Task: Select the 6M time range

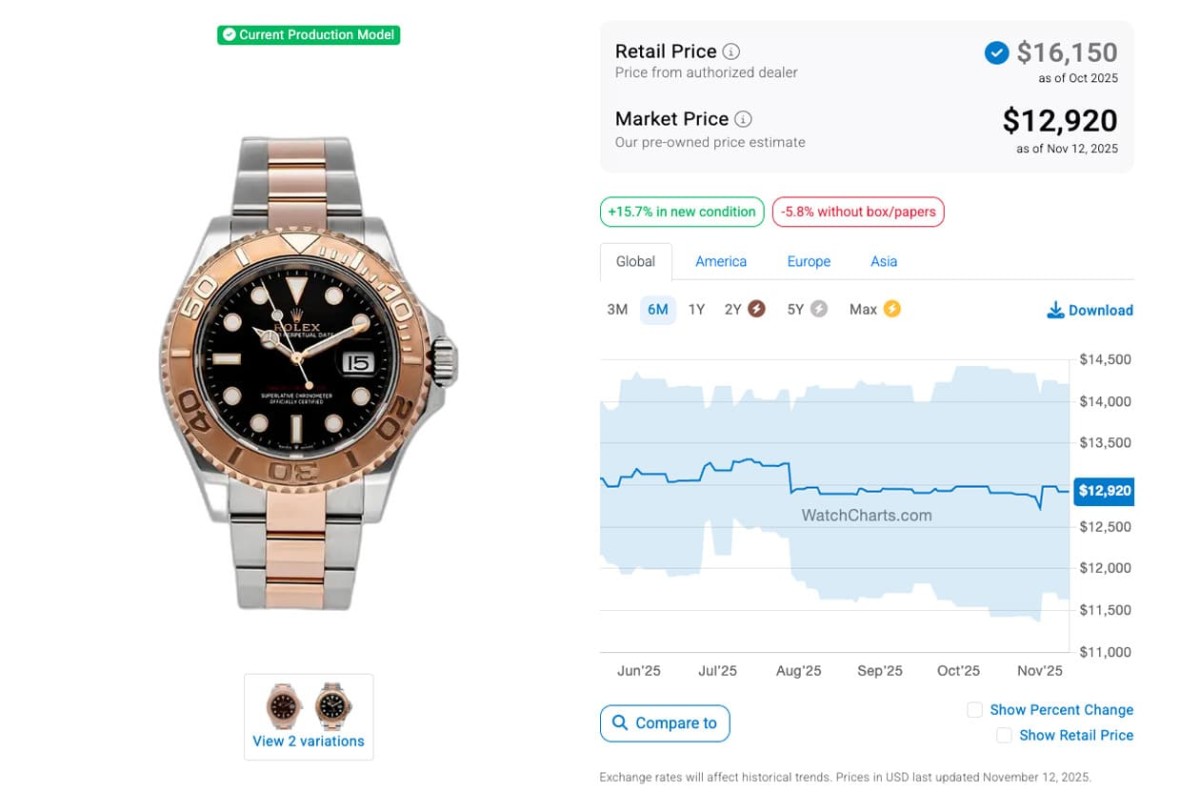Action: (x=657, y=310)
